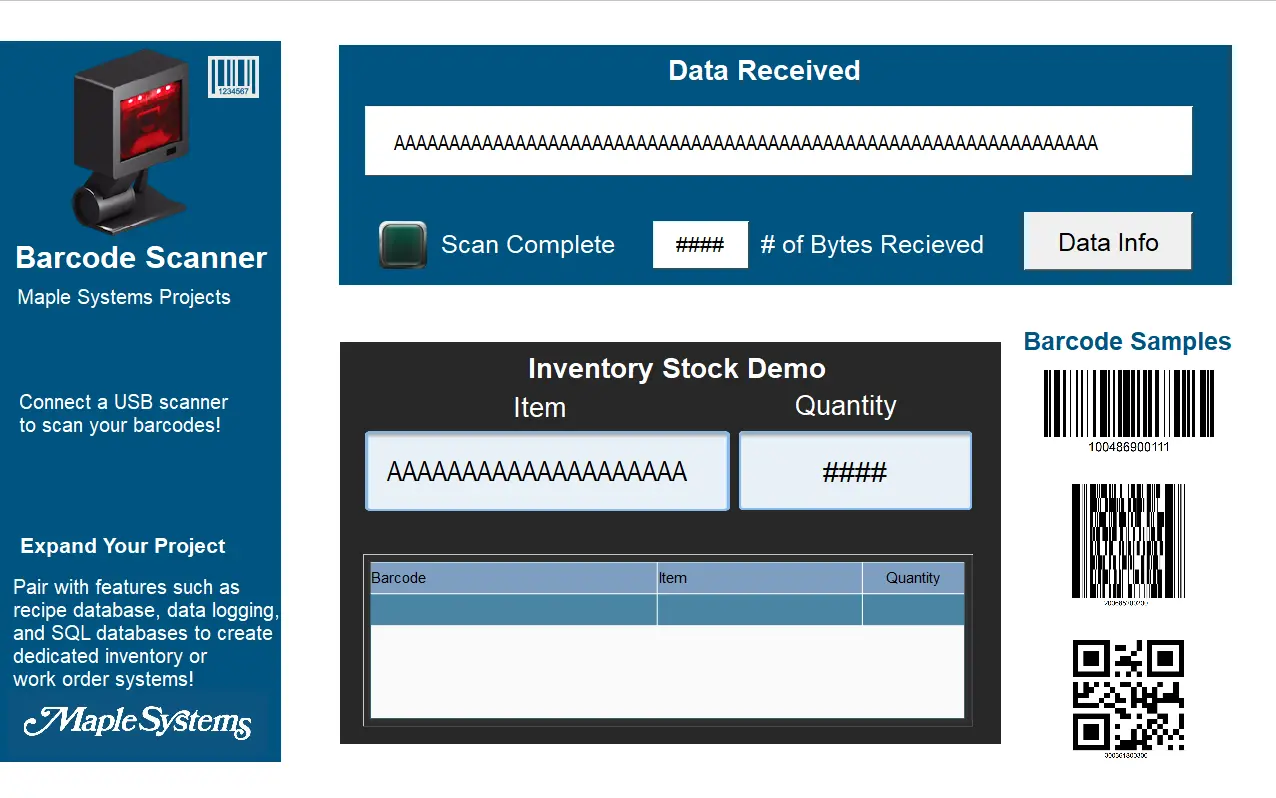
Task: Click the Expand Your Project heading
Action: [x=123, y=546]
